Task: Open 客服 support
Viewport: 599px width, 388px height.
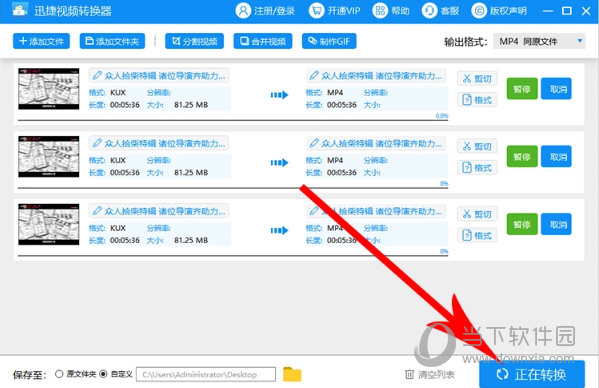Action: pyautogui.click(x=440, y=11)
